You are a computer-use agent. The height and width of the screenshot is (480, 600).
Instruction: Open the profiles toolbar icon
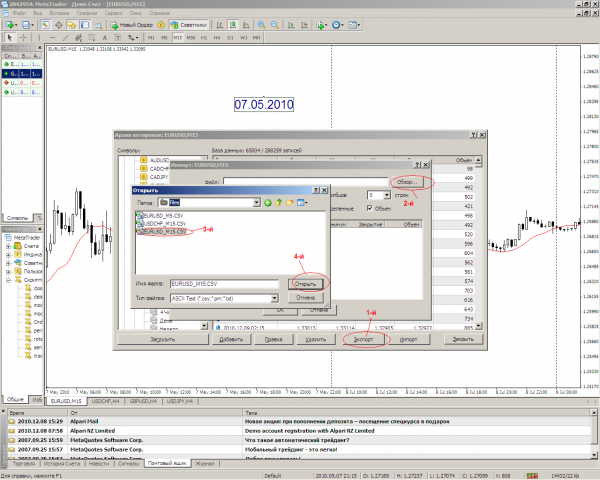point(28,25)
